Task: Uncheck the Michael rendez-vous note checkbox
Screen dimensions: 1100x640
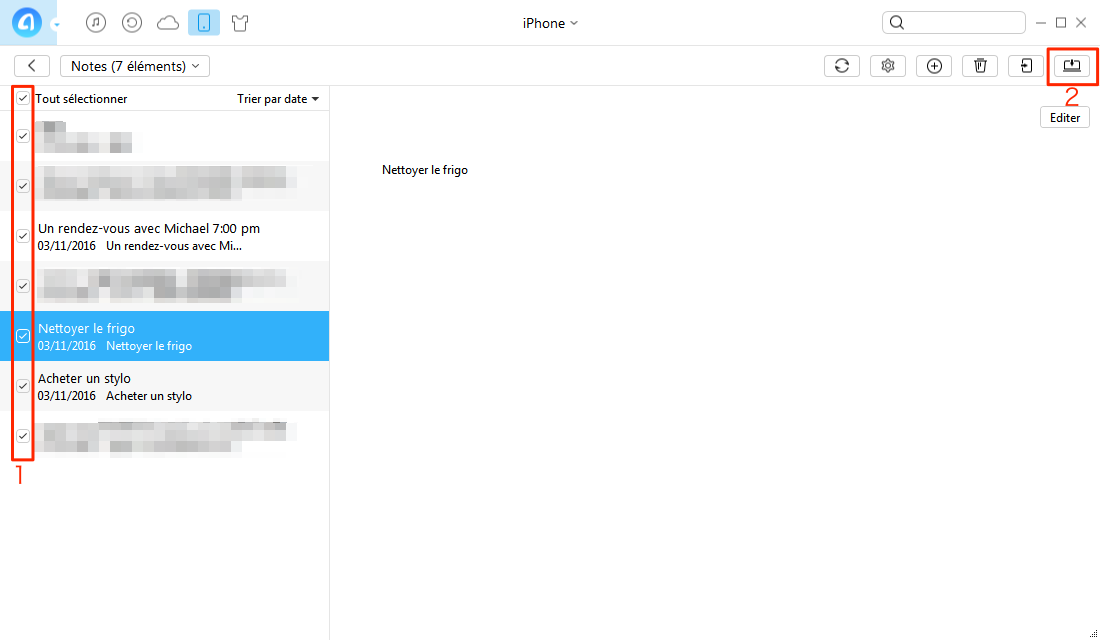Action: pos(23,236)
